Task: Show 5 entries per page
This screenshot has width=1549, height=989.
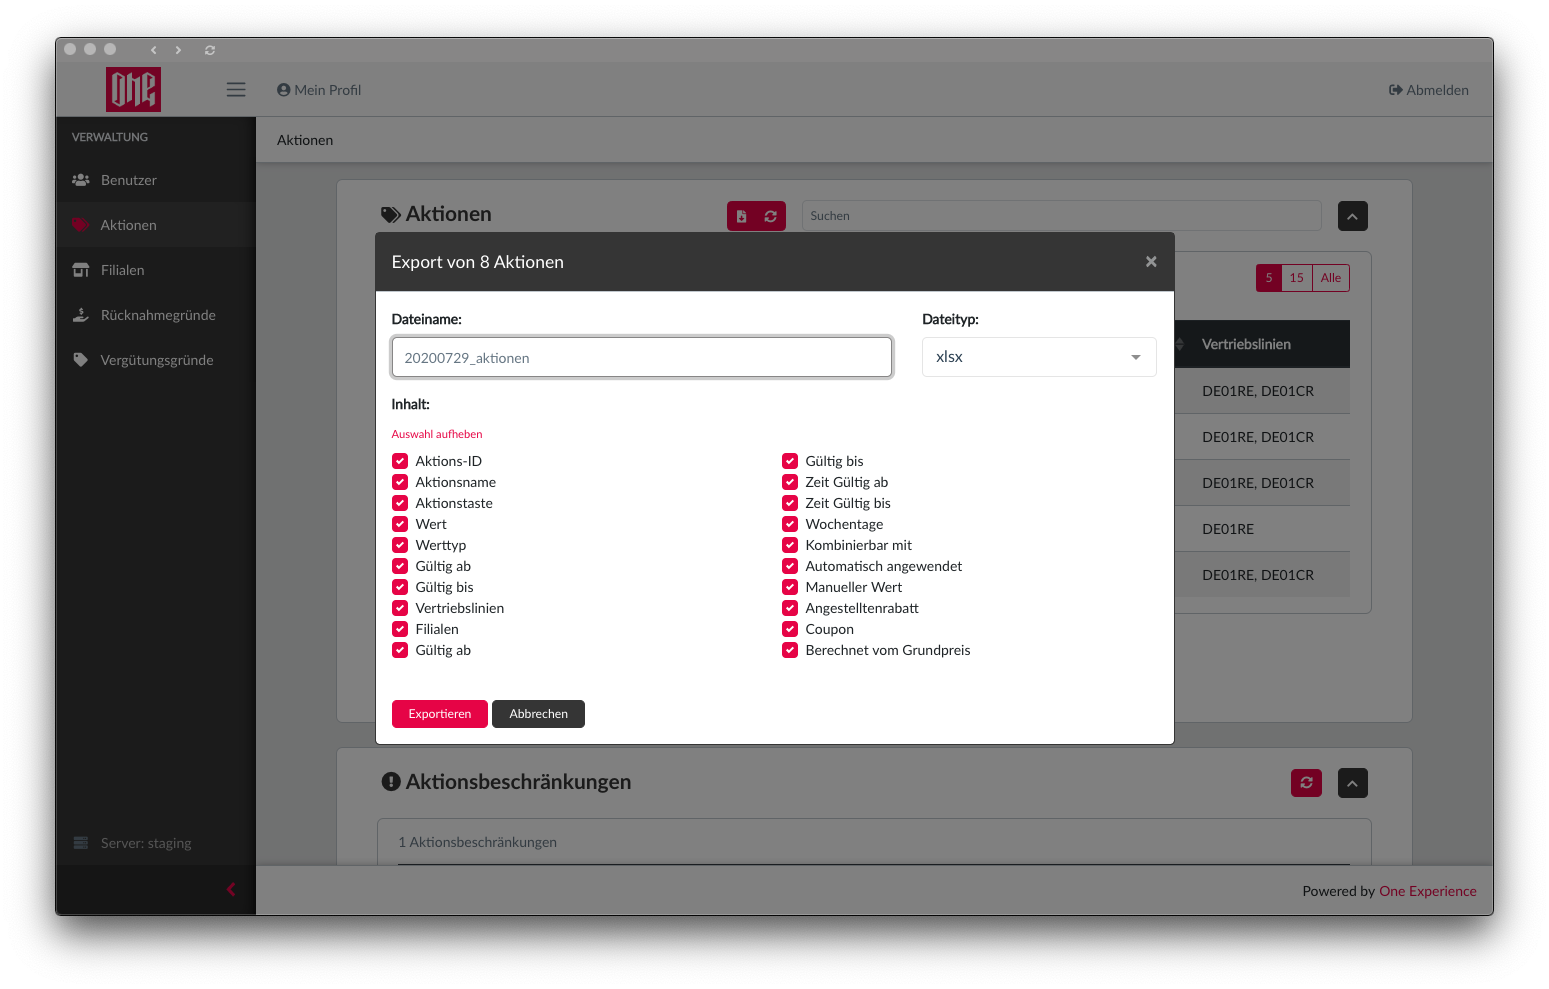Action: 1269,278
